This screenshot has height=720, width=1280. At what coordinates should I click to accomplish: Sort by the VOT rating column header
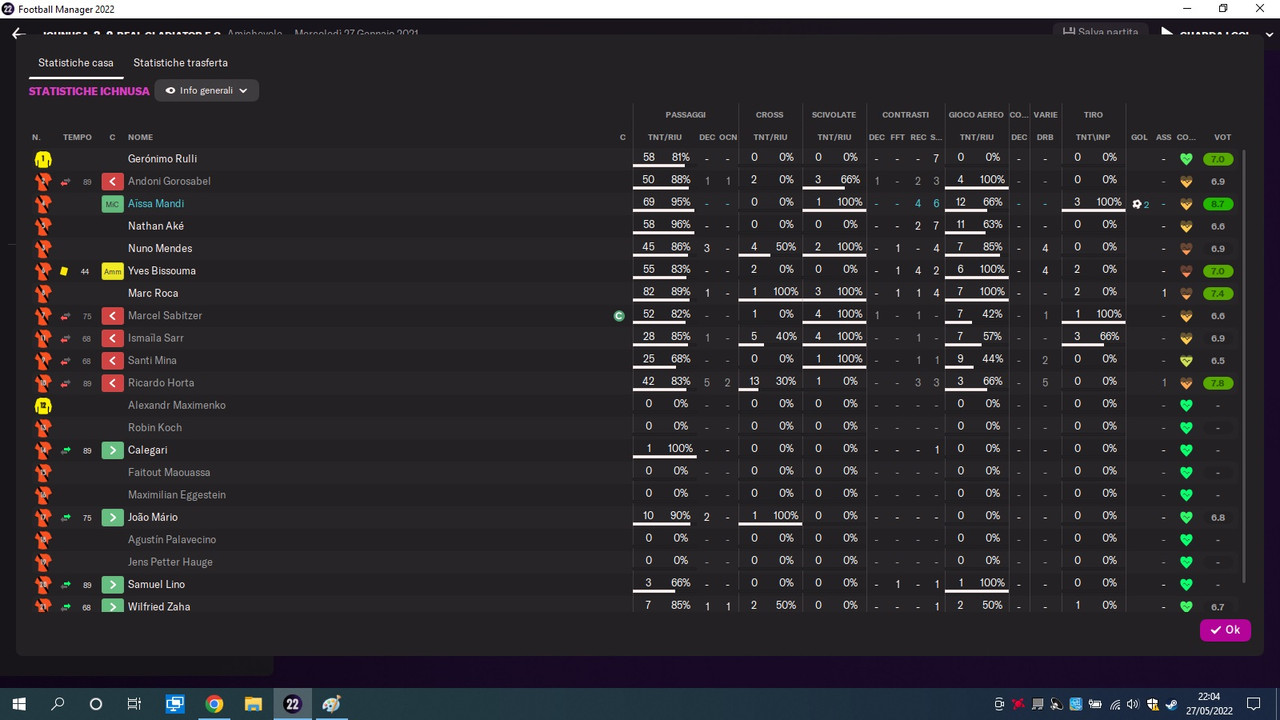(x=1222, y=137)
